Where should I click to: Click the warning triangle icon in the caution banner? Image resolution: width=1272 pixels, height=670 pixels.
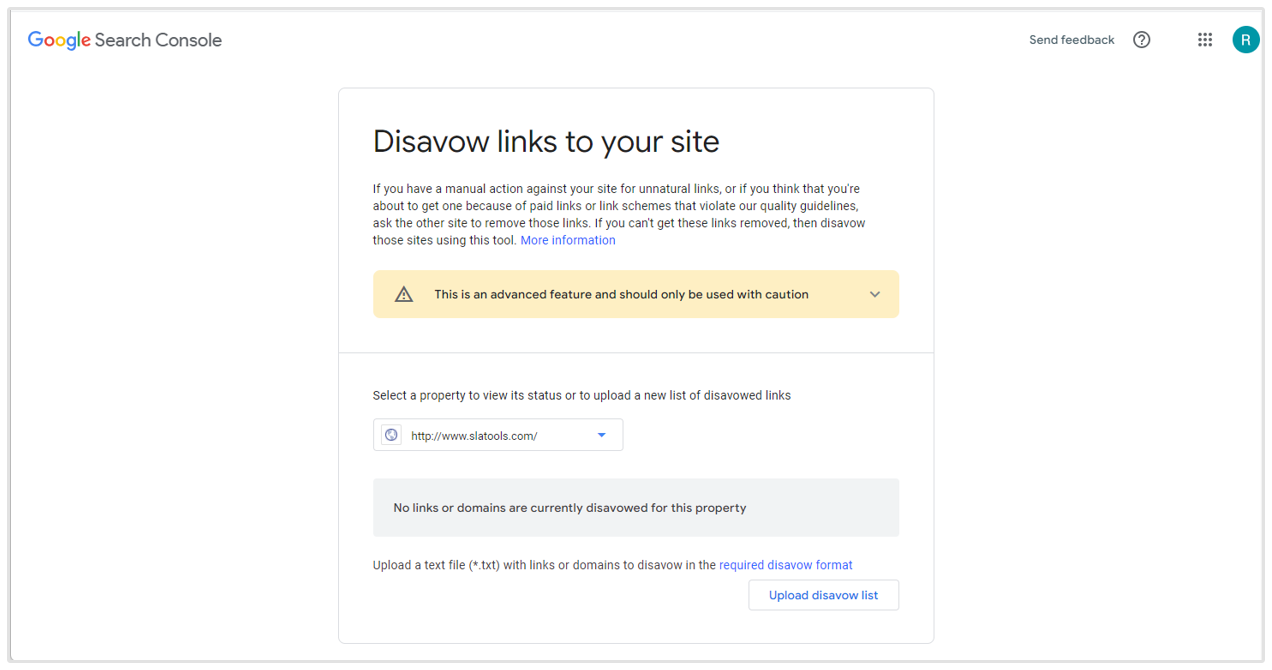(x=403, y=293)
